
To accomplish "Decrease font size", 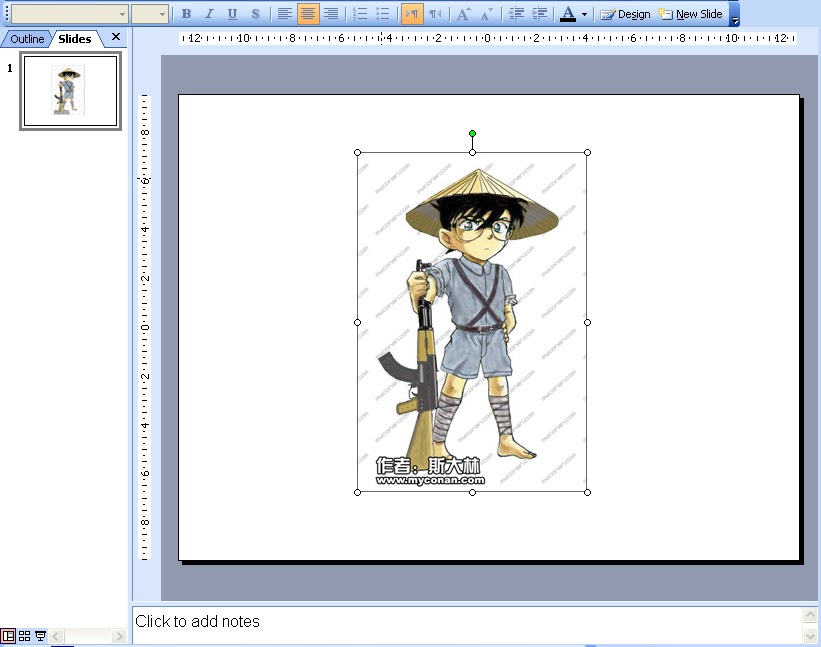I will point(487,14).
